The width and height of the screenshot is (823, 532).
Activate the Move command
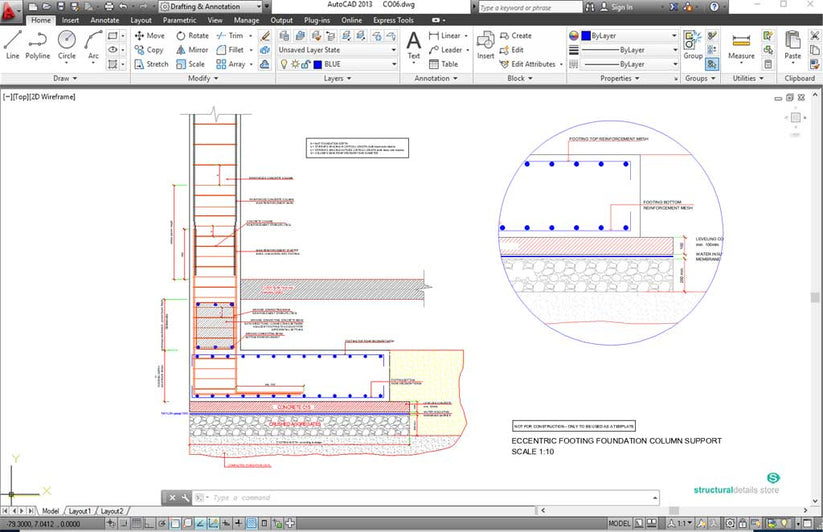coord(150,36)
